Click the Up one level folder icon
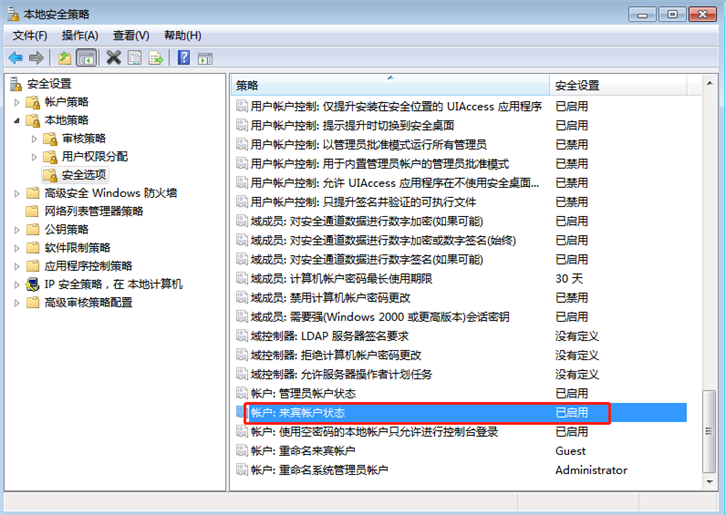This screenshot has width=725, height=515. click(x=65, y=58)
